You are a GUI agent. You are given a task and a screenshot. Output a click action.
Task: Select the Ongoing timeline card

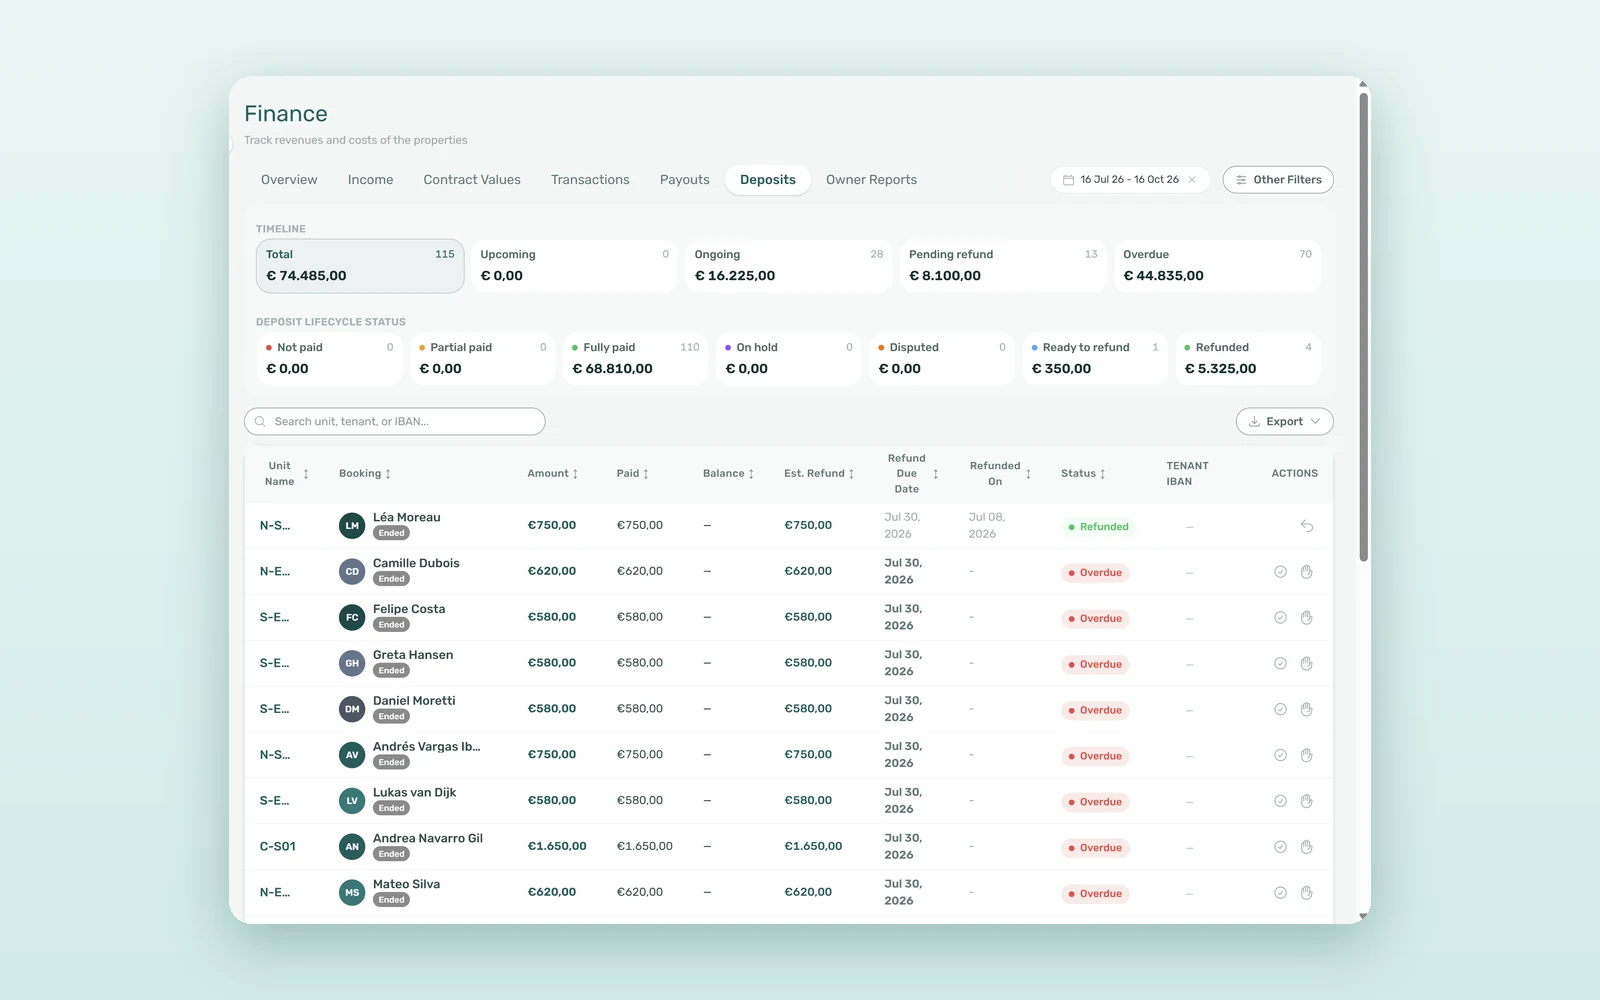point(789,266)
